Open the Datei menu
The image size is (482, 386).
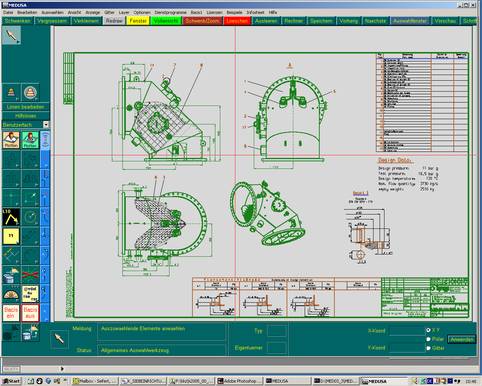(8, 12)
